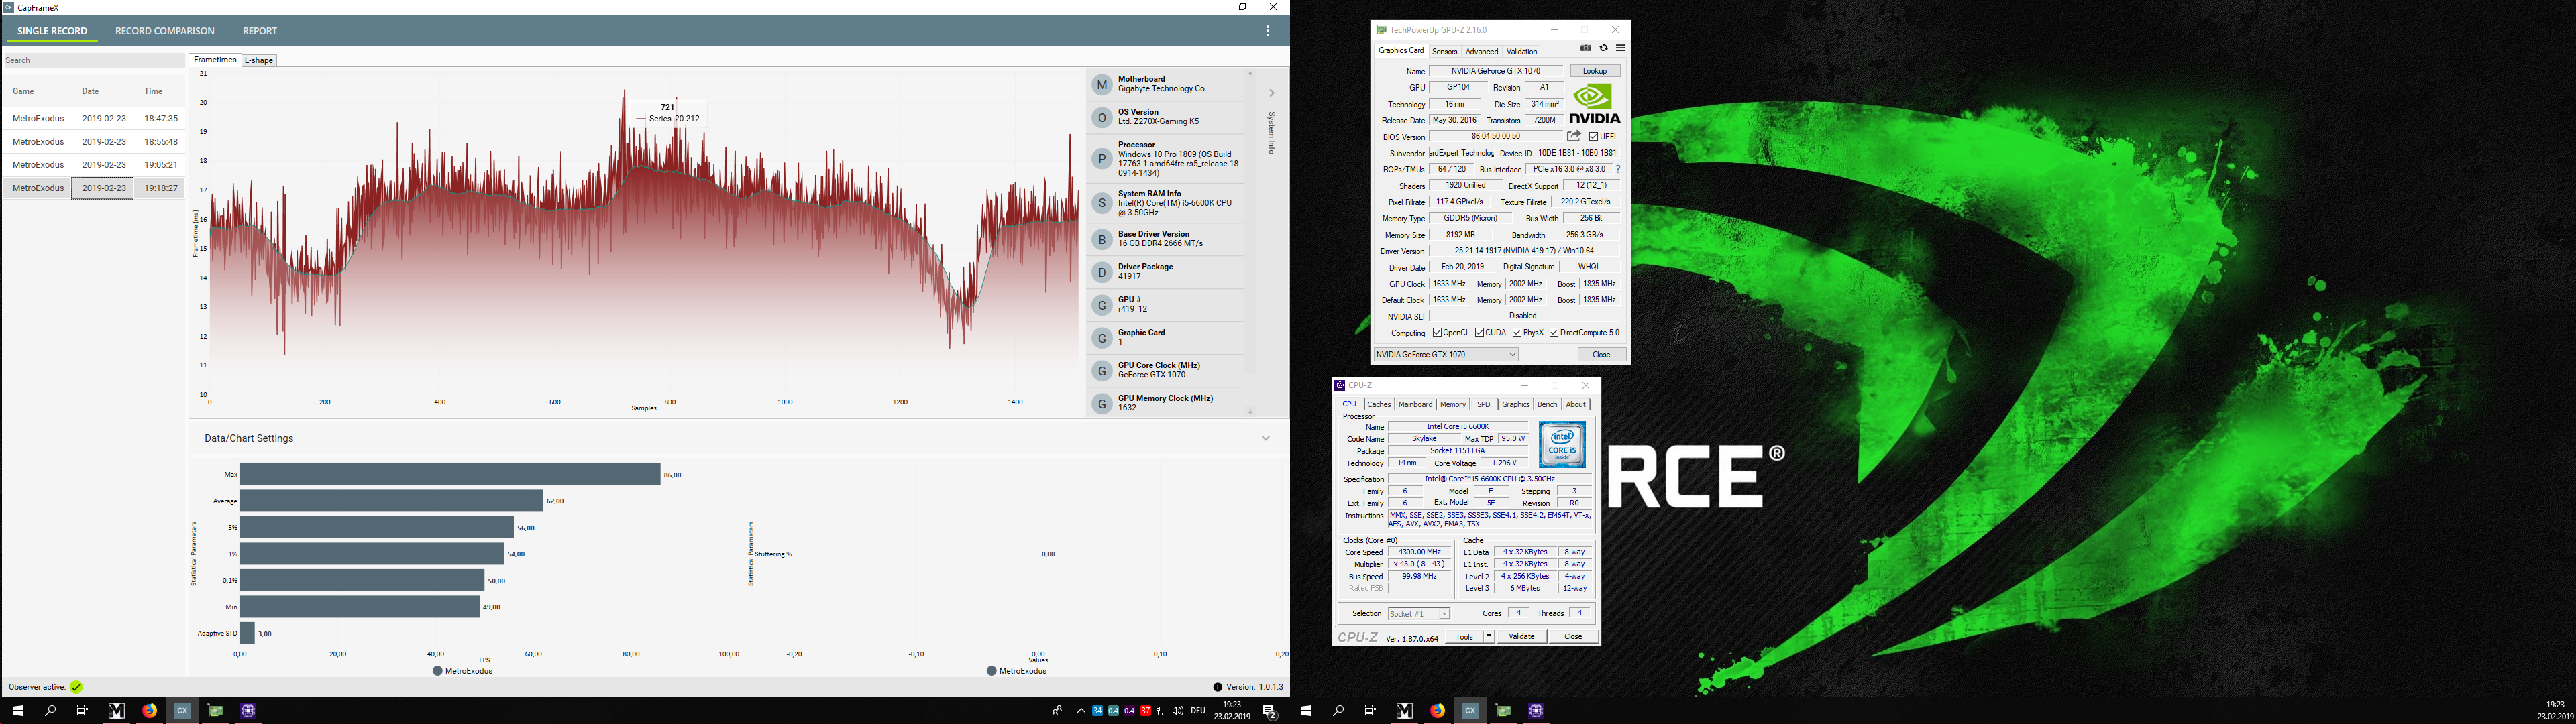2576x724 pixels.
Task: Click the BIOS export share icon
Action: tap(1574, 136)
